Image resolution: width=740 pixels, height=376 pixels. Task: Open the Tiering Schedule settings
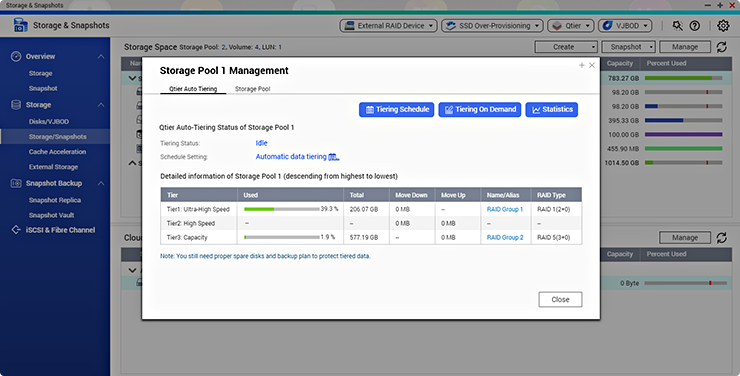click(396, 109)
